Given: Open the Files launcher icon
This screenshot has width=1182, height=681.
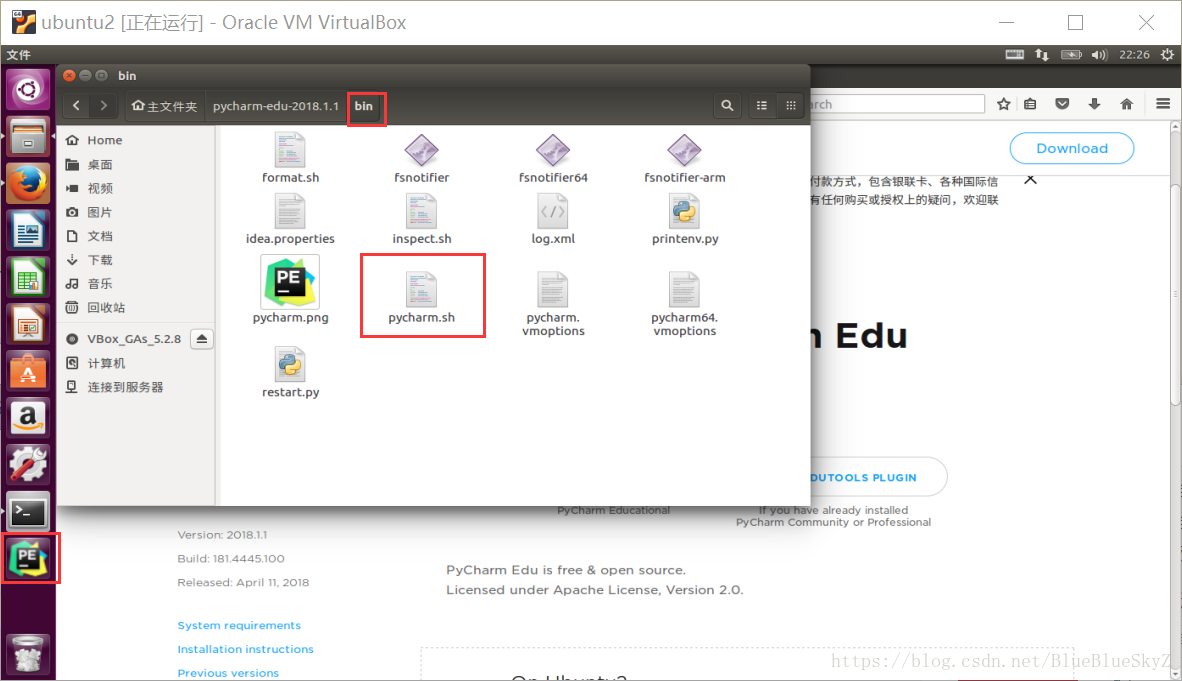Looking at the screenshot, I should [28, 137].
